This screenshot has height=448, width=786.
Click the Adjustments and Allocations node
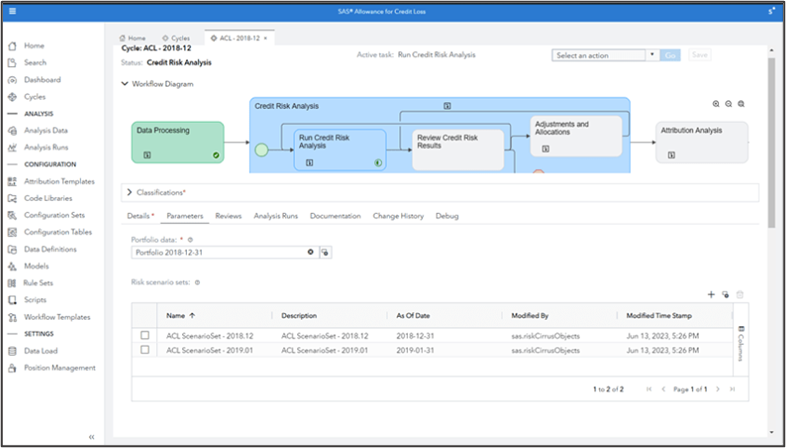(576, 136)
